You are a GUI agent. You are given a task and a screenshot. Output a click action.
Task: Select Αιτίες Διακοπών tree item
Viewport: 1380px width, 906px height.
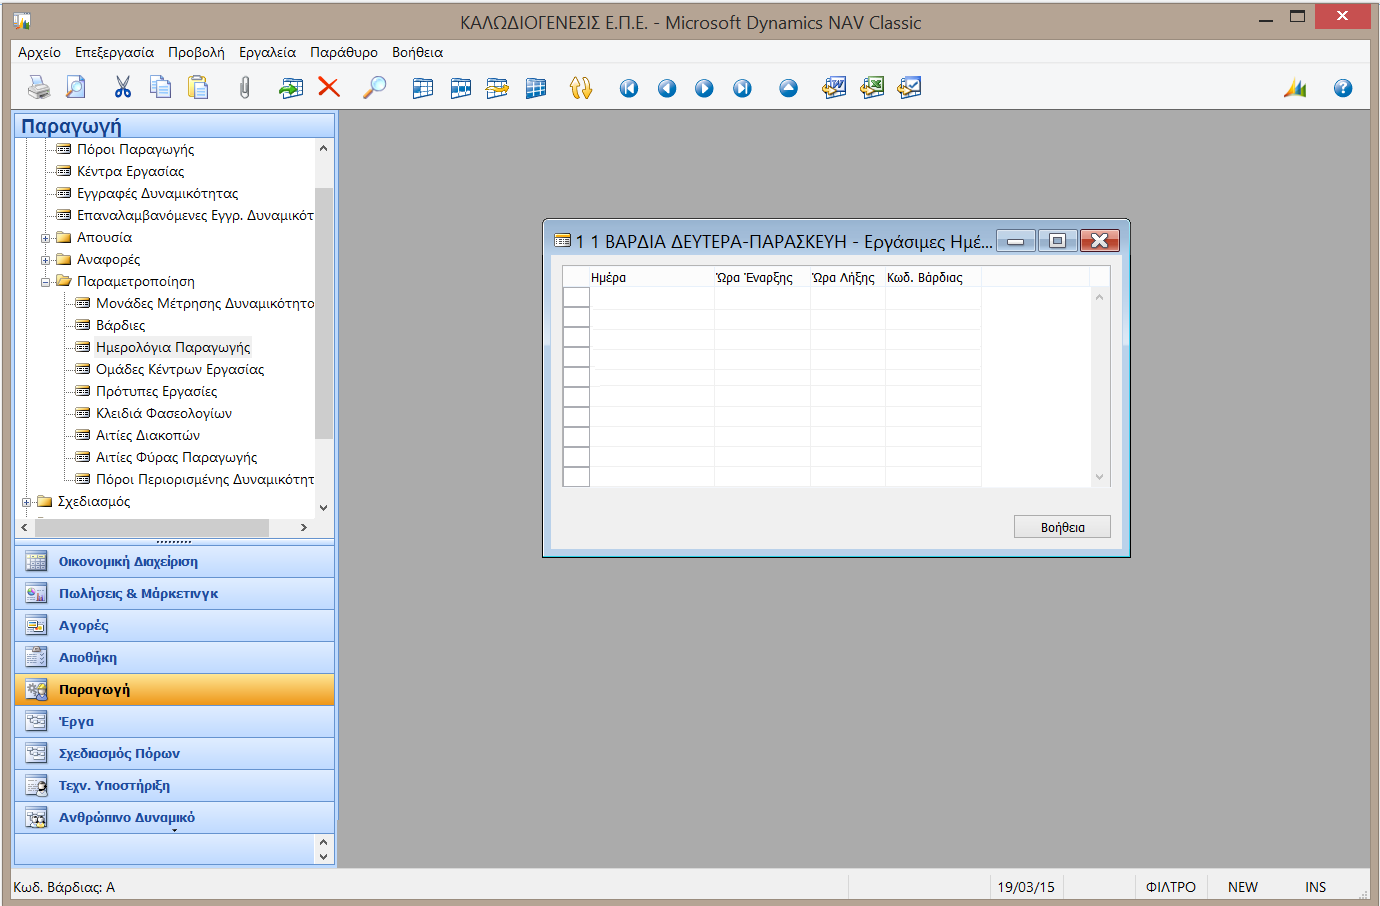pyautogui.click(x=148, y=435)
